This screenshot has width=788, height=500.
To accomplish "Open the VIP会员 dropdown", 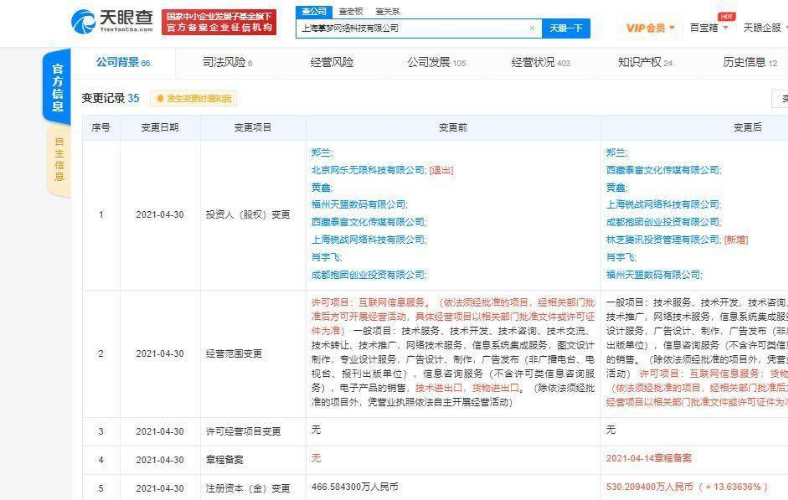I will click(650, 28).
